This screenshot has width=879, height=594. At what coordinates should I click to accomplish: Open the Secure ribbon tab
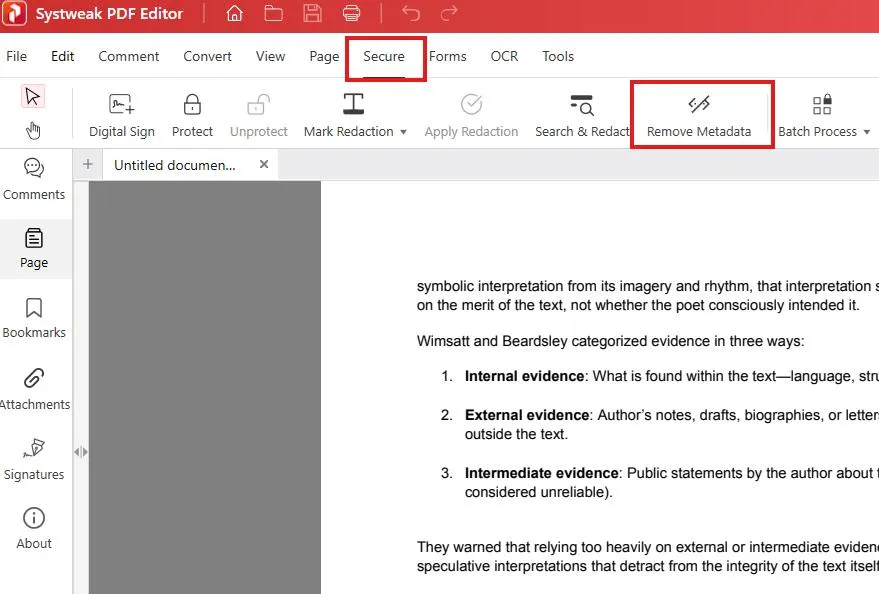385,57
